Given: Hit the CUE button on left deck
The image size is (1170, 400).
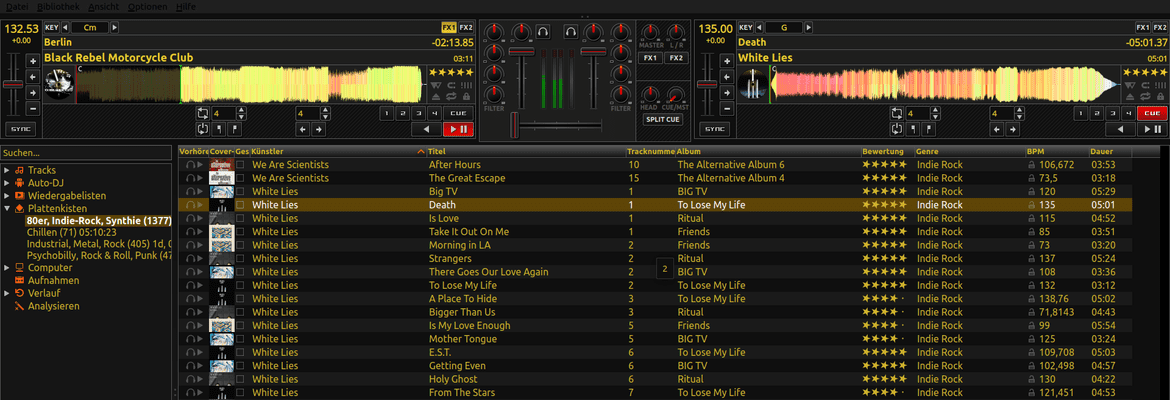Looking at the screenshot, I should (458, 113).
